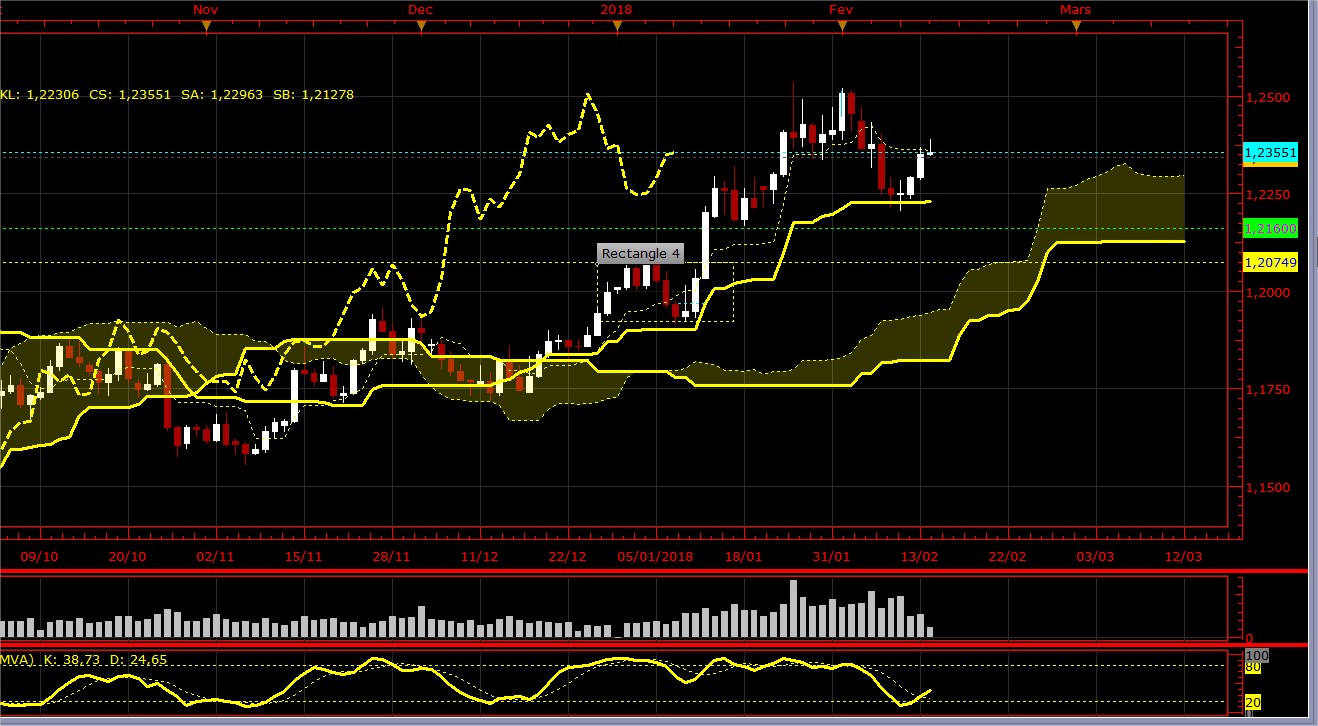Click the orange triangle marker under Dec

[421, 27]
